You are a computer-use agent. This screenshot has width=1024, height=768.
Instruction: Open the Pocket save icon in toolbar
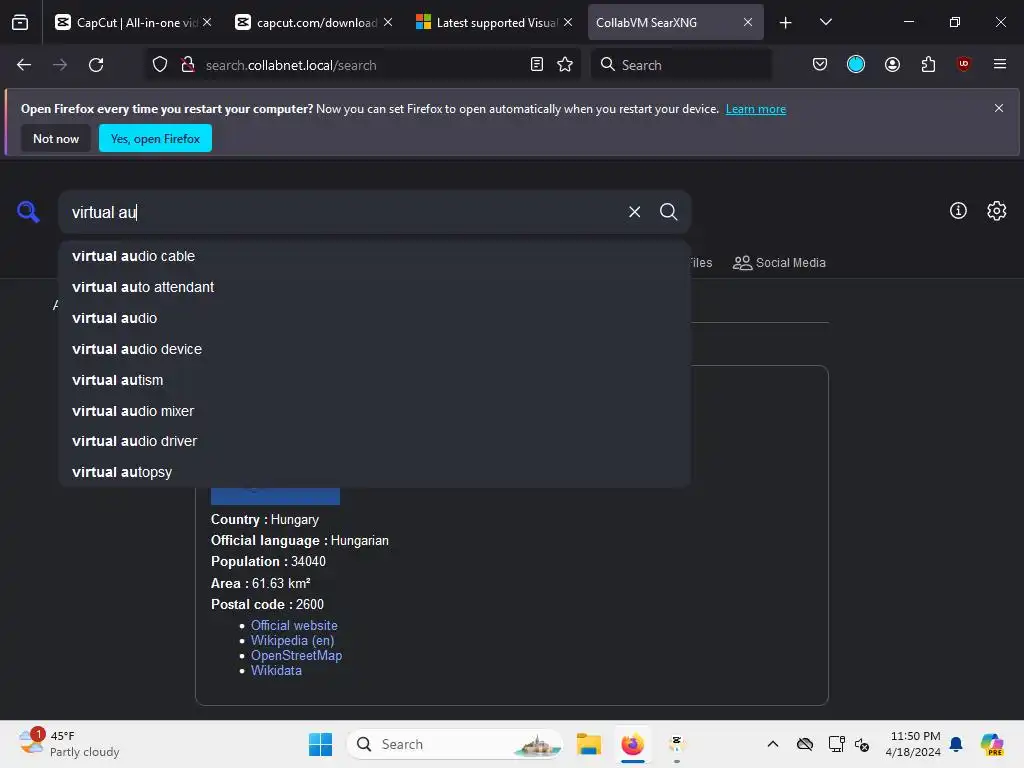(x=820, y=64)
